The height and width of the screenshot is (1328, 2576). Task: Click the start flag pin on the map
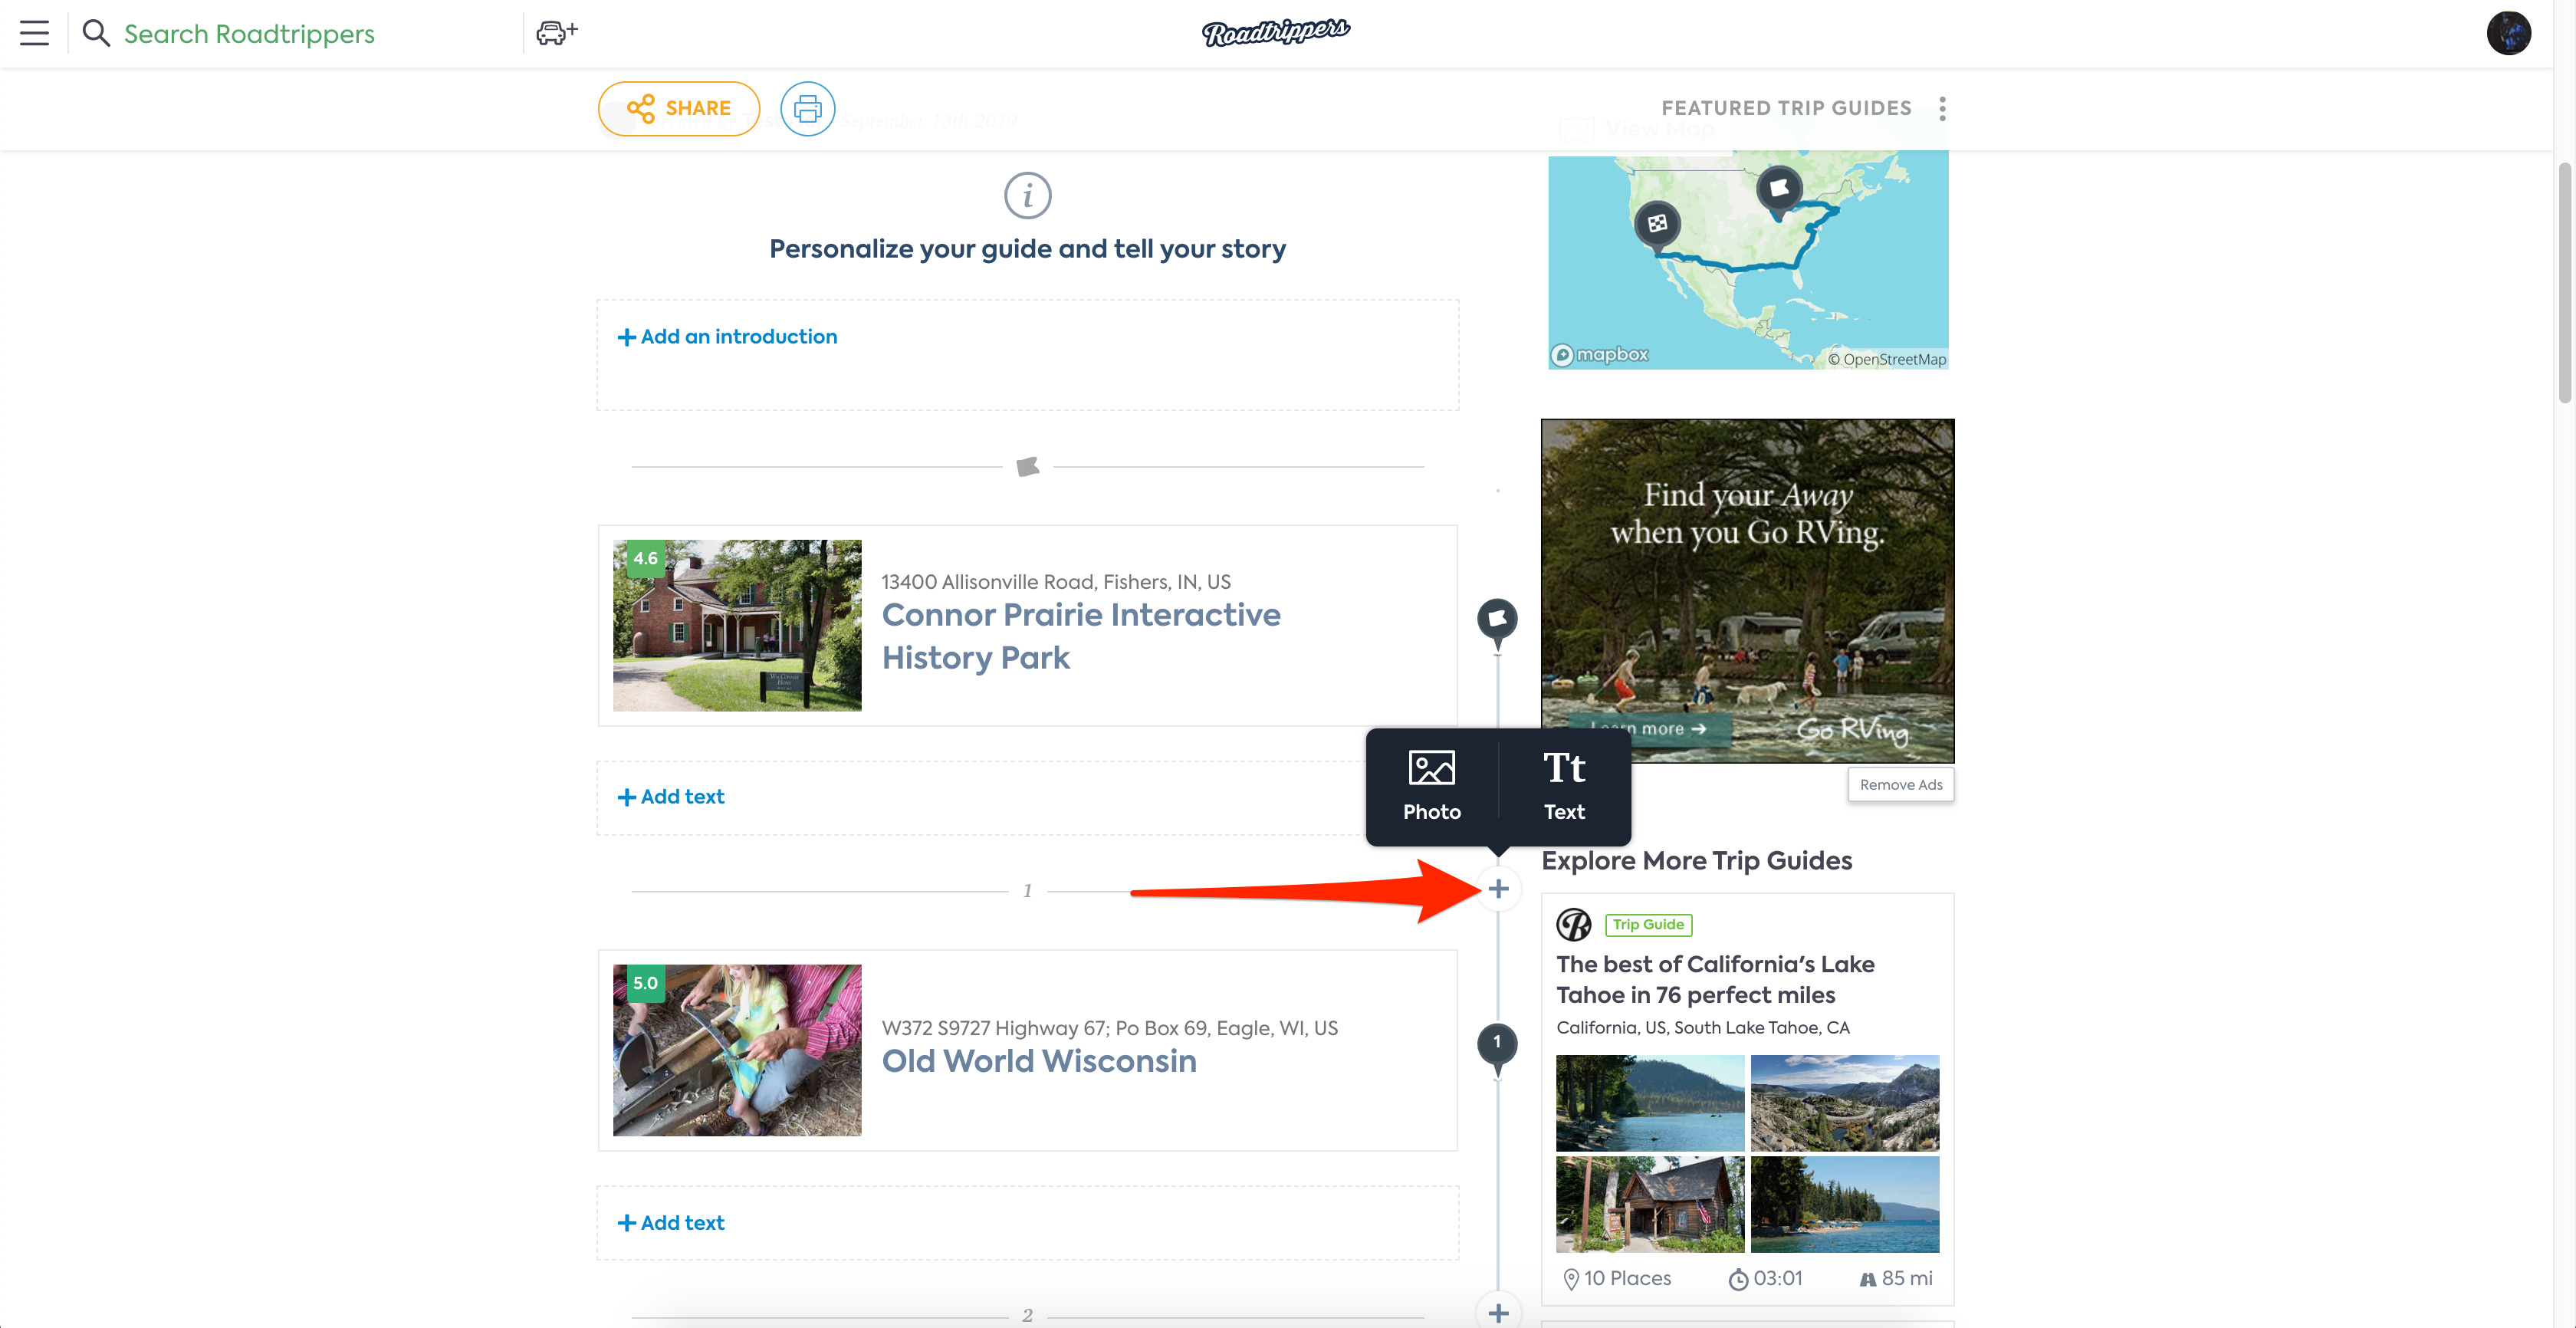(1779, 190)
